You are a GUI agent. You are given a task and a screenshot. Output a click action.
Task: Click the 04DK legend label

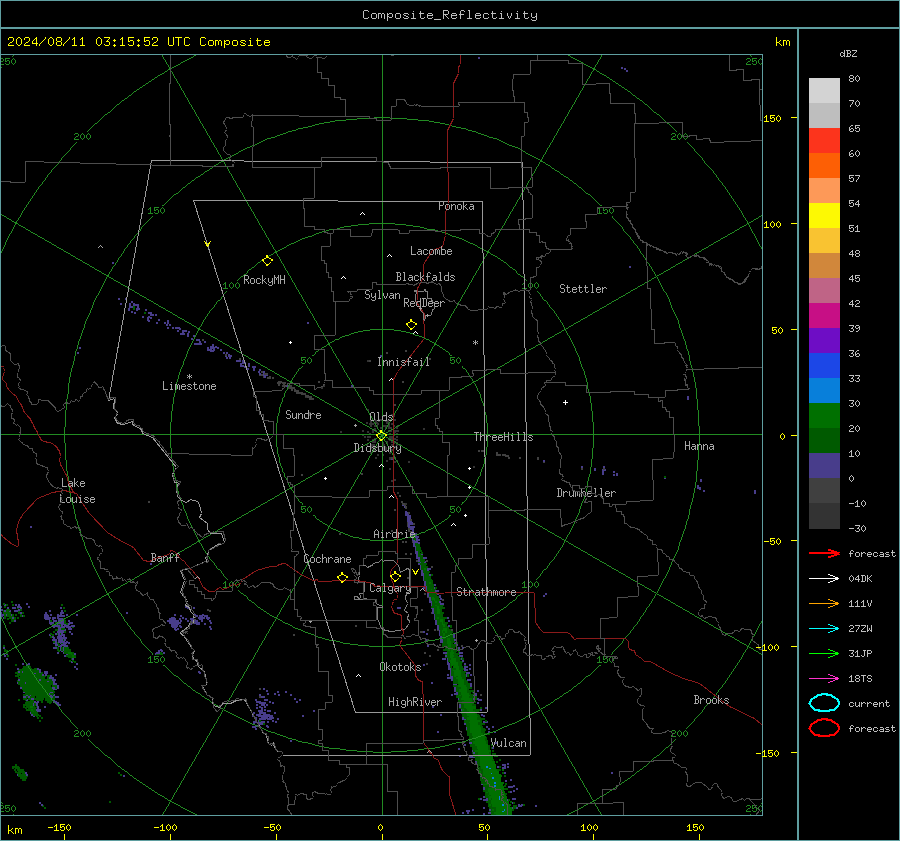pos(860,579)
